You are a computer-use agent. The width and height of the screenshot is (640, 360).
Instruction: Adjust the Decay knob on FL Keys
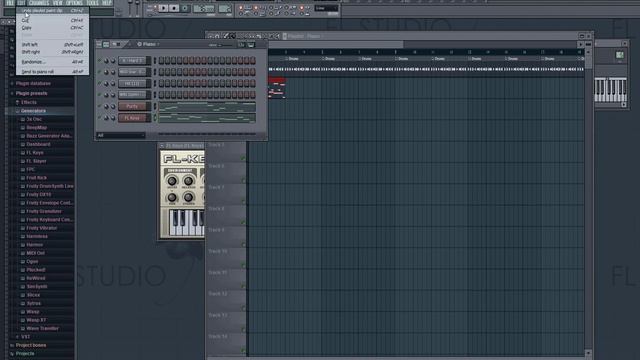coord(172,181)
